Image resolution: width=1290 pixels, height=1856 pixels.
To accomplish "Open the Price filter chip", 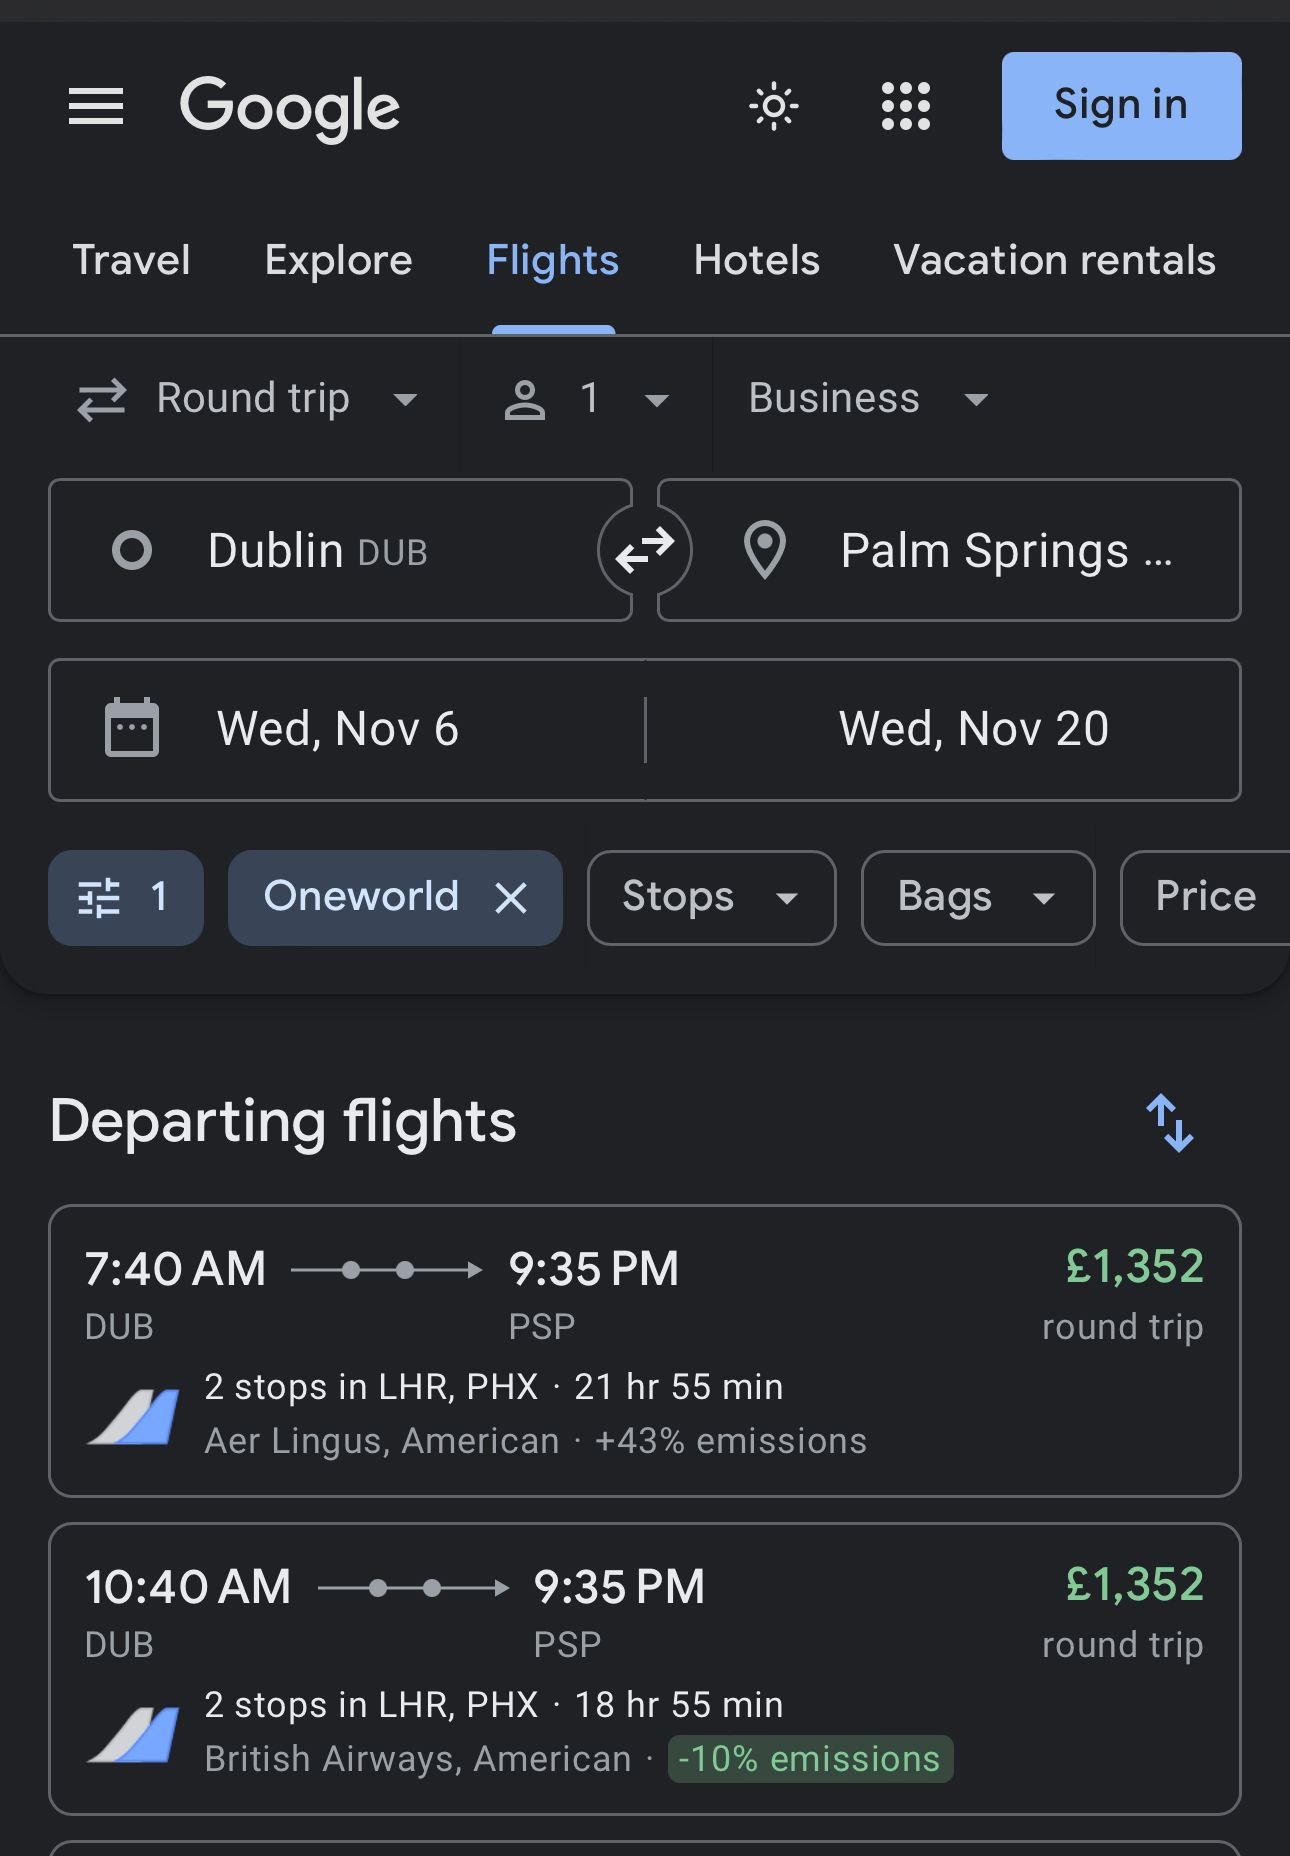I will tap(1205, 897).
